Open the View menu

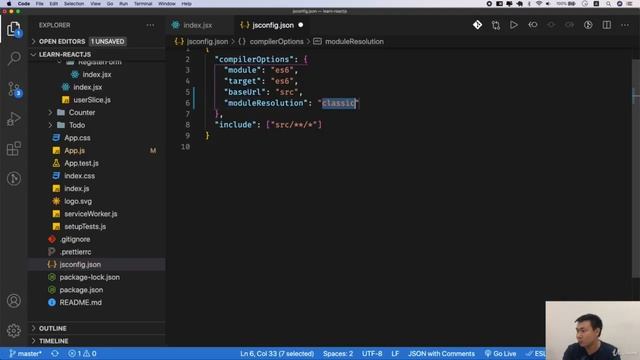[x=95, y=4]
